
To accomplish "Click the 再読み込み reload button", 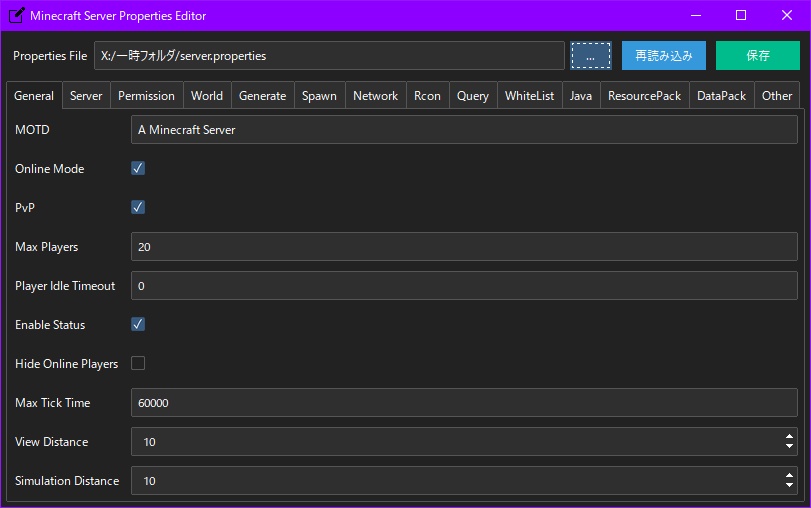I will pos(664,55).
